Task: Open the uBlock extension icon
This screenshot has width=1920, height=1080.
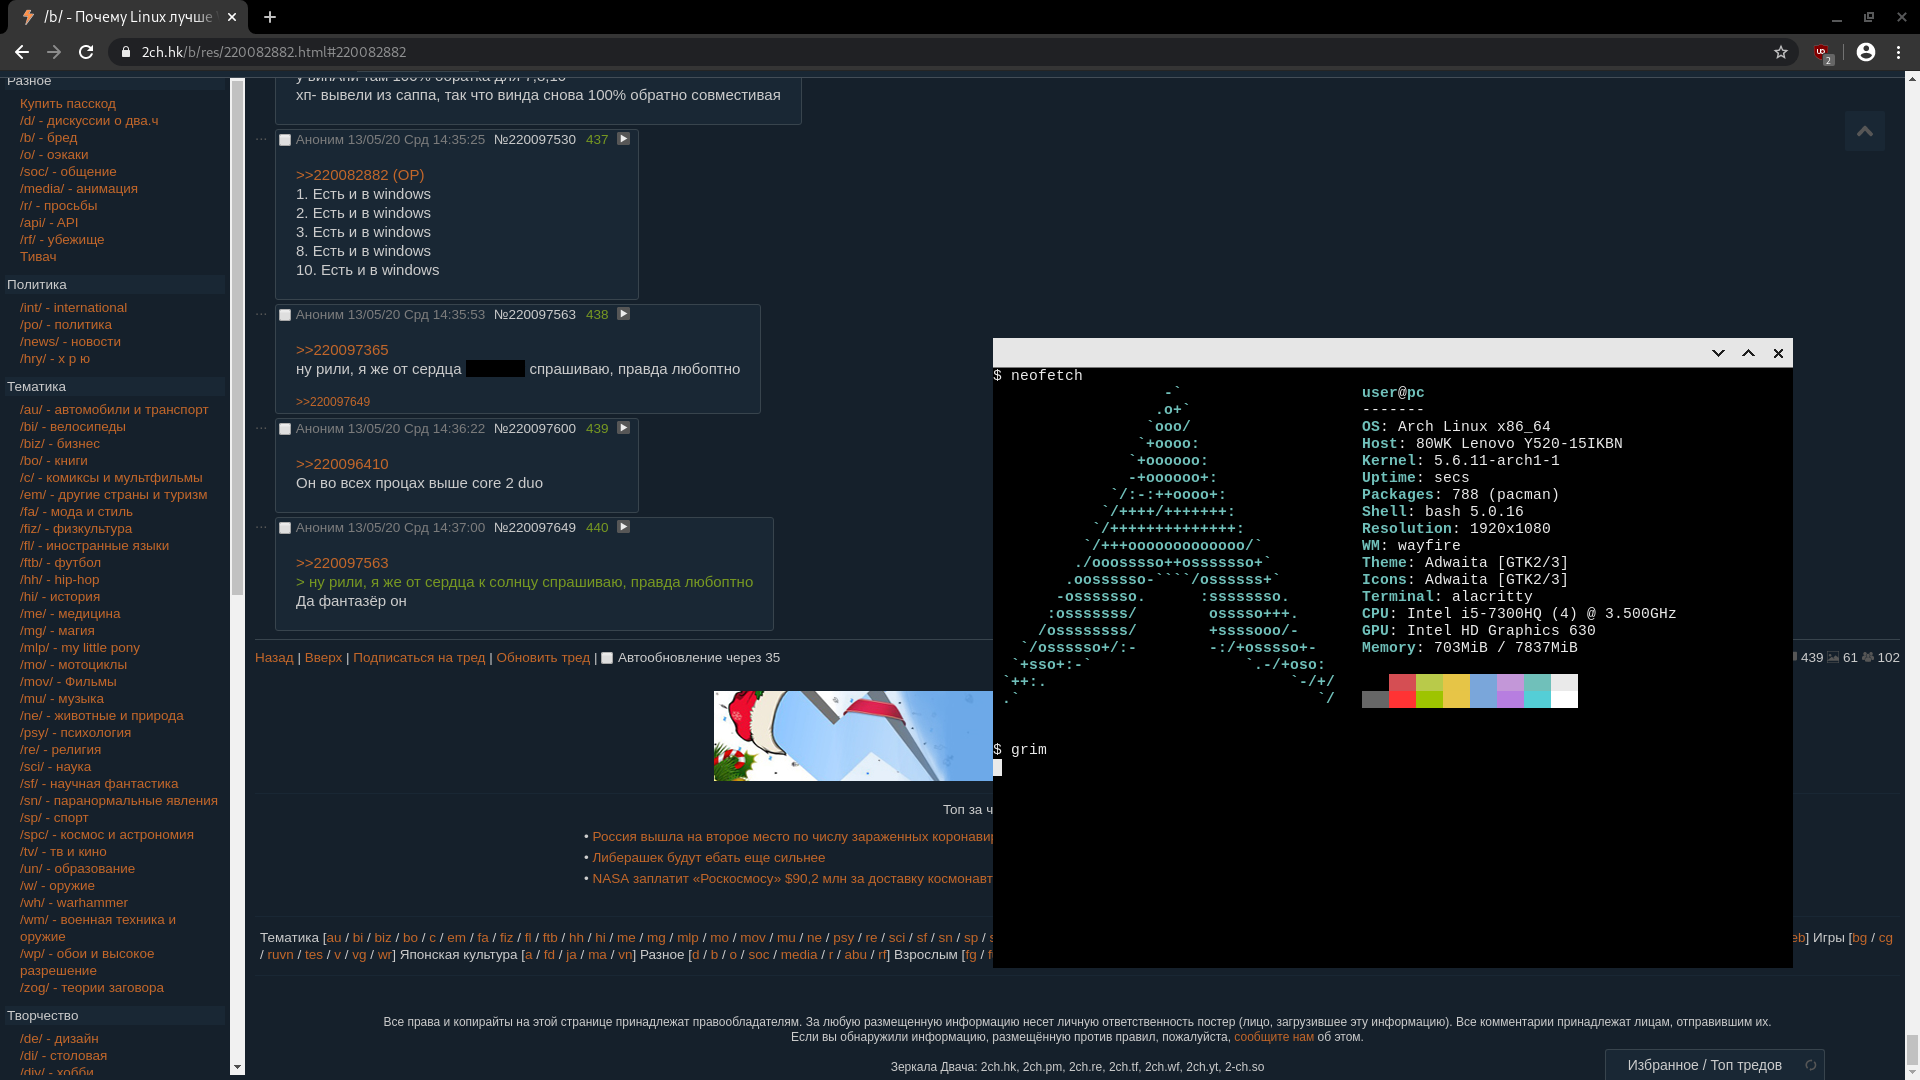Action: (x=1822, y=53)
